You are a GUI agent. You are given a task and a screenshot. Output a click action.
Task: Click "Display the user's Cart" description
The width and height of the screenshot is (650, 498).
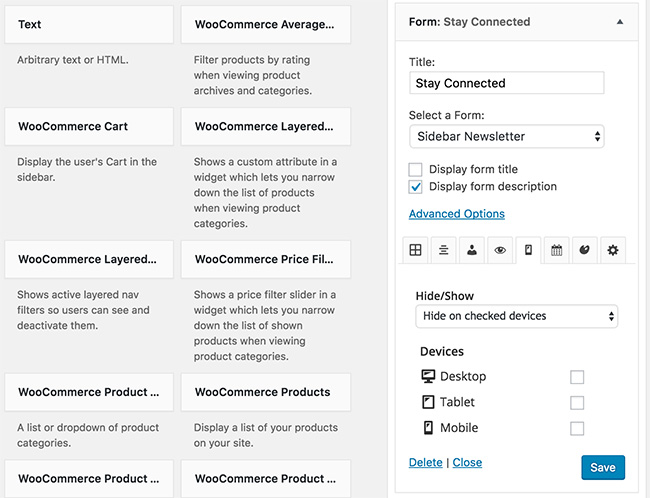click(x=87, y=169)
